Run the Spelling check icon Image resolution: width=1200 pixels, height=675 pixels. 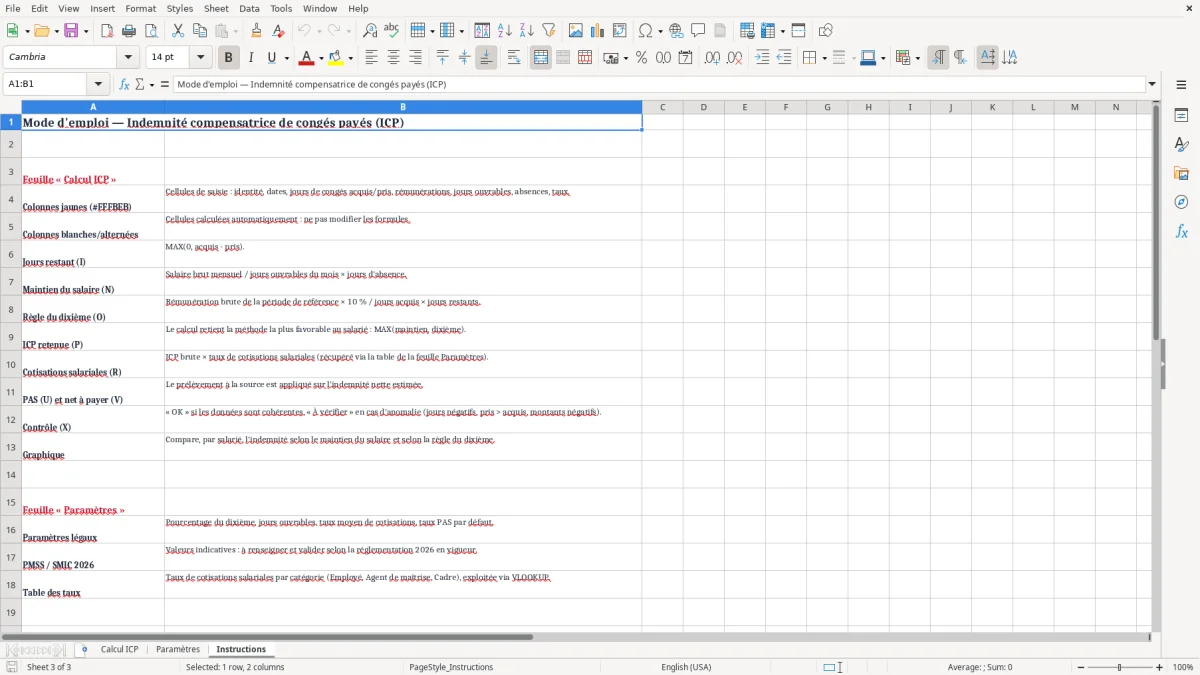pyautogui.click(x=391, y=31)
